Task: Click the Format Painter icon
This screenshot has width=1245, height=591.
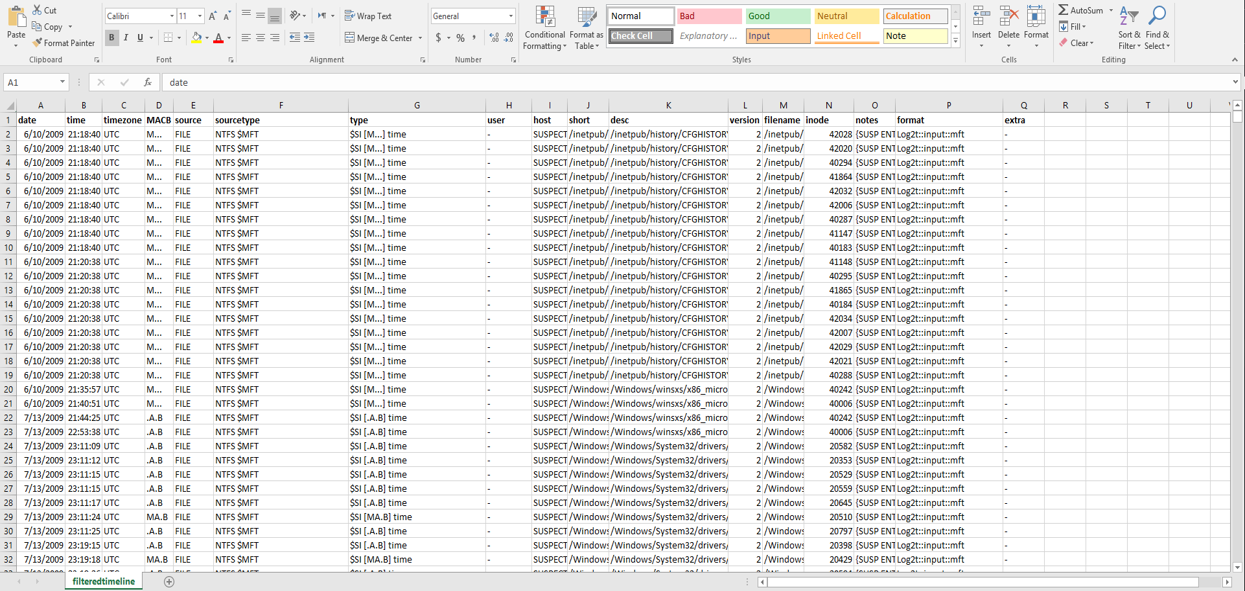Action: click(37, 43)
